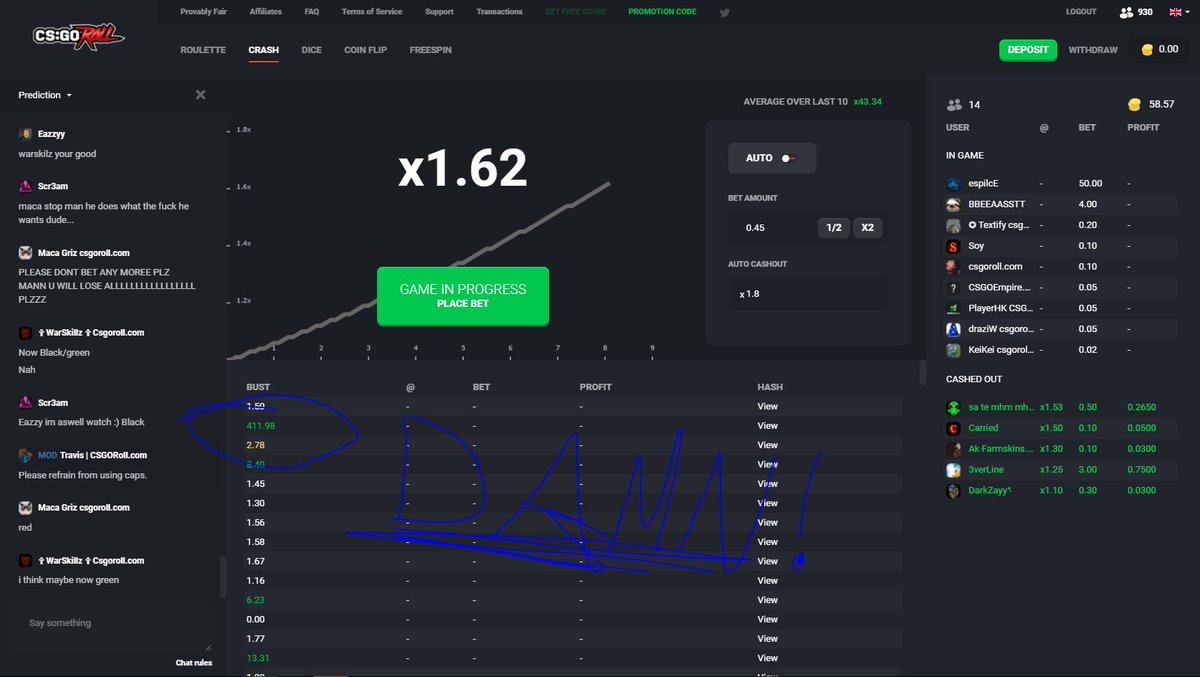Click the Place Bet button
This screenshot has height=677, width=1200.
tap(463, 295)
